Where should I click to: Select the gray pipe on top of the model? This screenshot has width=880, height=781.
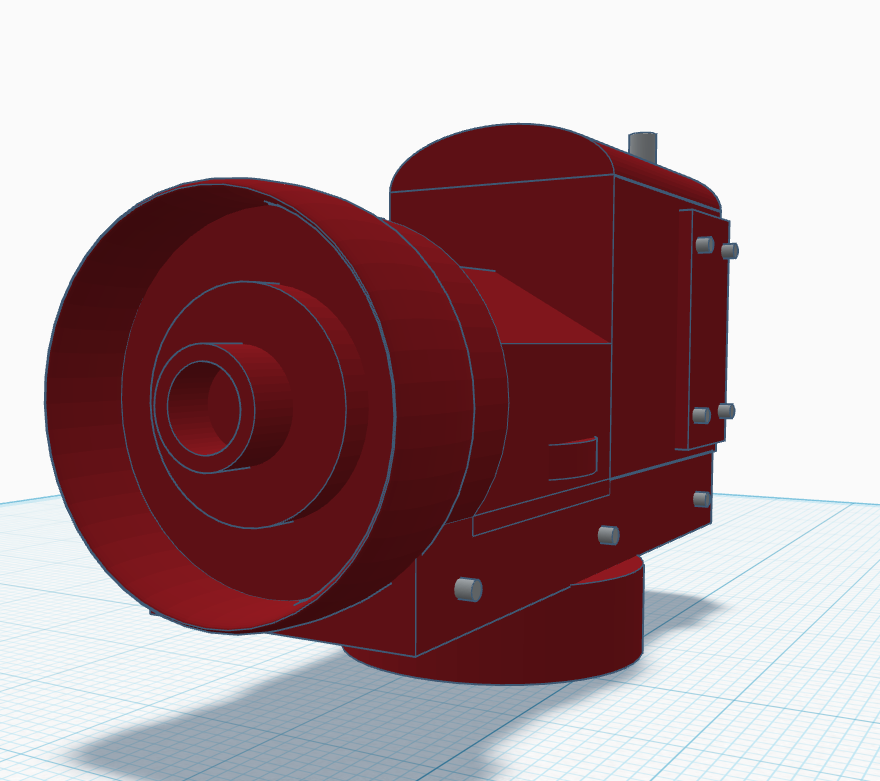pyautogui.click(x=643, y=147)
